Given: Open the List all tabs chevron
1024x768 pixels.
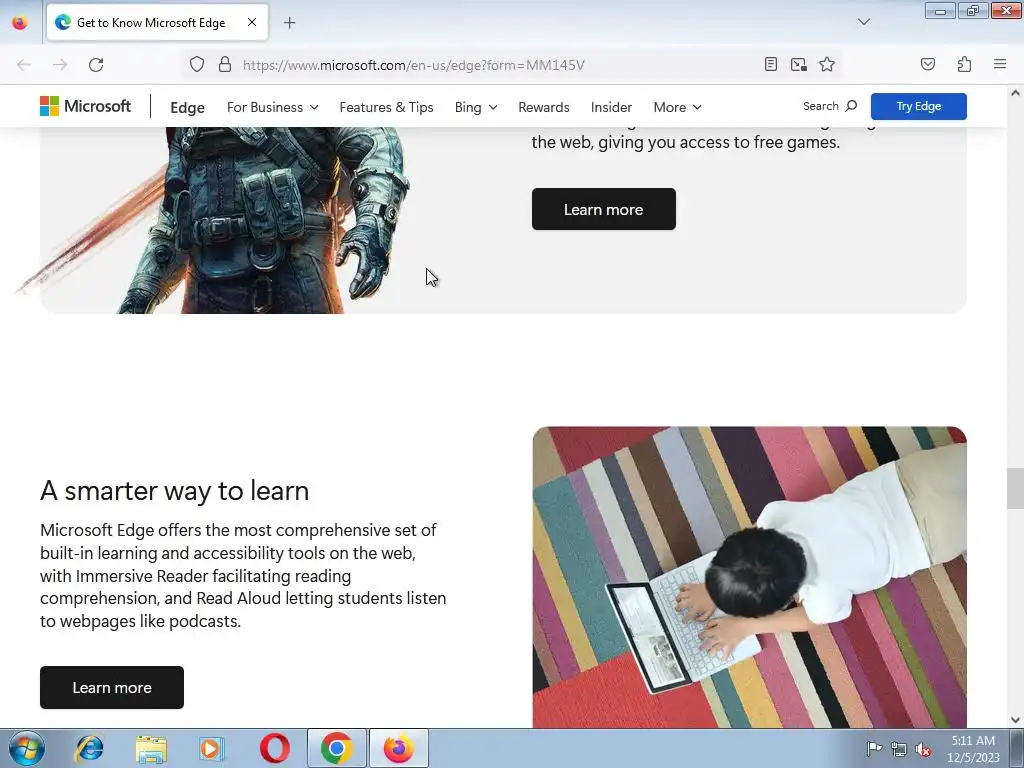Looking at the screenshot, I should (x=863, y=22).
